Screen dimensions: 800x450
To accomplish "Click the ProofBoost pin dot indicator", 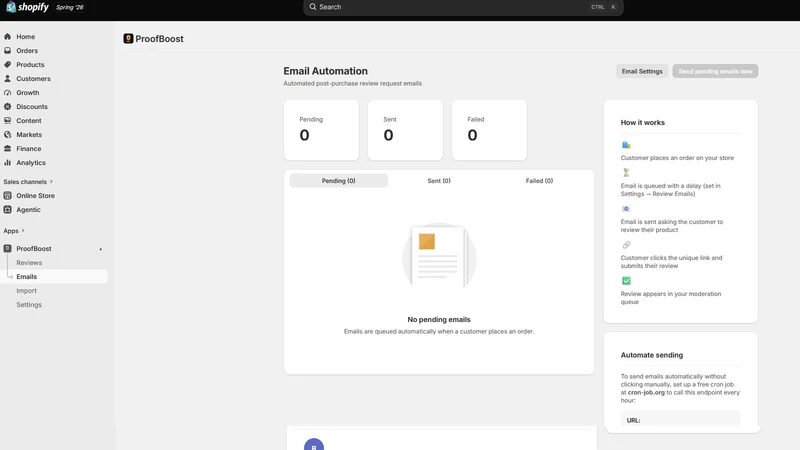I will coord(101,249).
